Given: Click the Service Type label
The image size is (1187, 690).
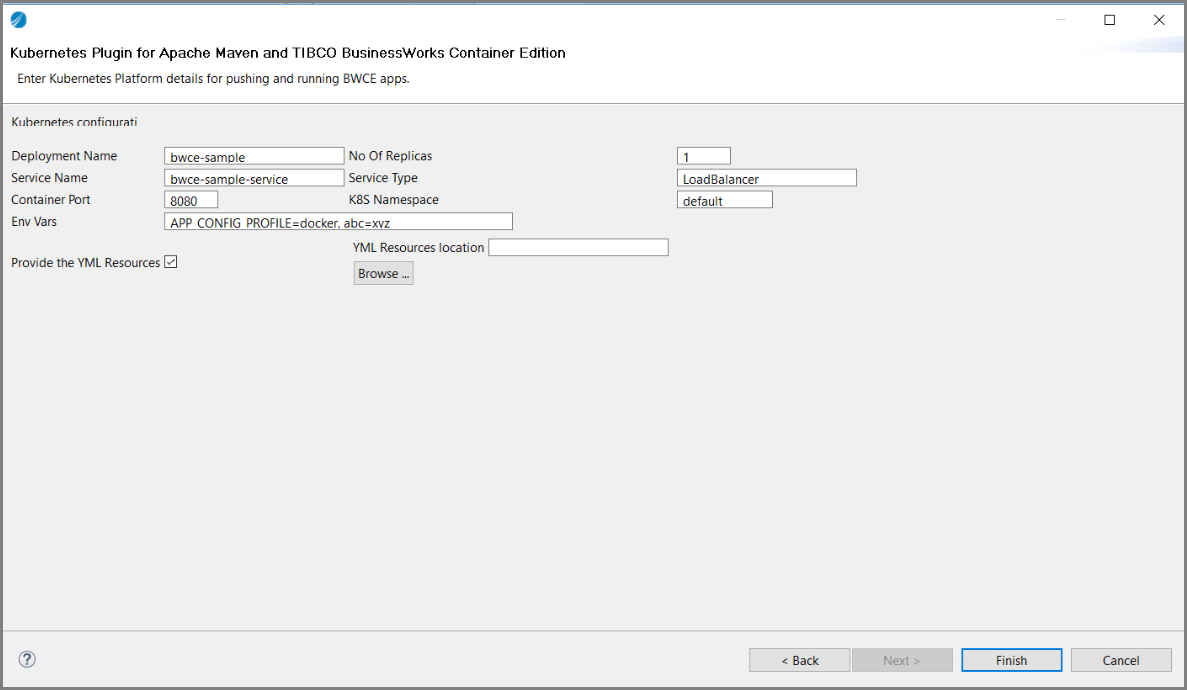Looking at the screenshot, I should click(x=383, y=178).
